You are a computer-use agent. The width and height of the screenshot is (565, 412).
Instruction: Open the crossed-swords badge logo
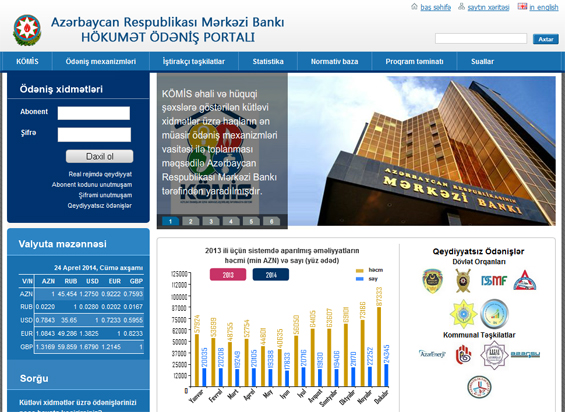[463, 281]
